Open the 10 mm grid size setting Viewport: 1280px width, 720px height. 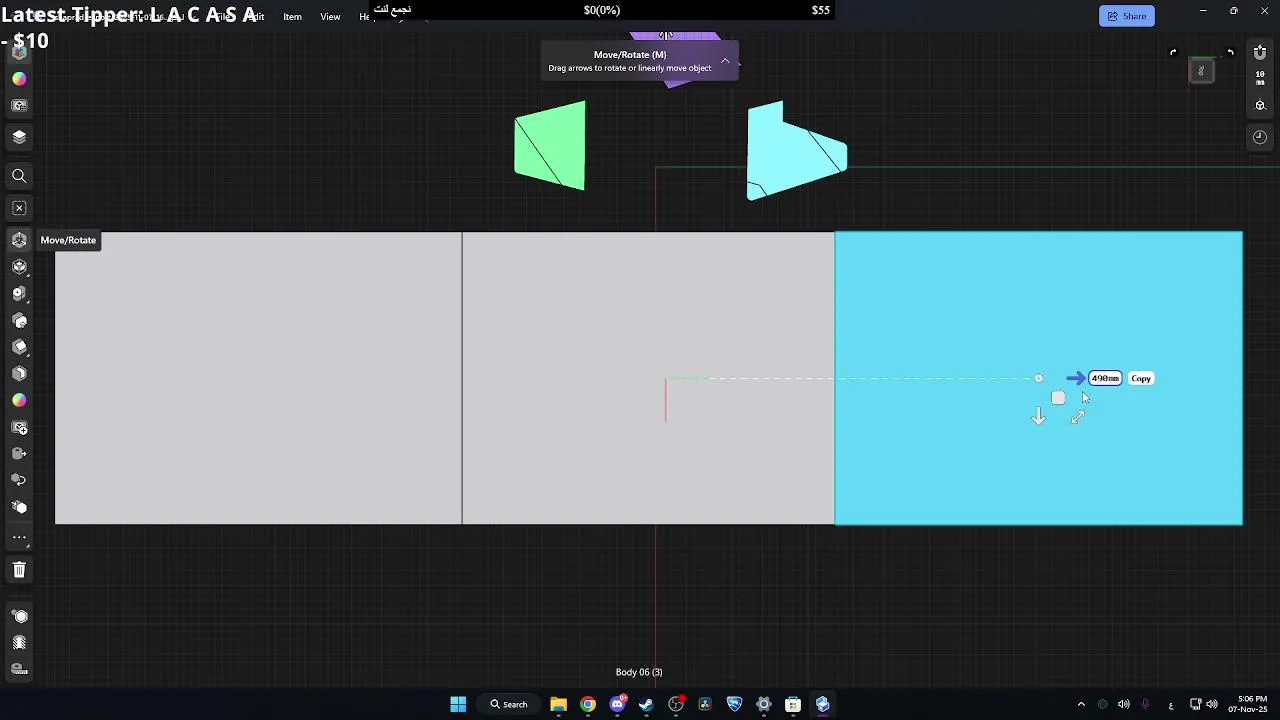pos(1260,78)
